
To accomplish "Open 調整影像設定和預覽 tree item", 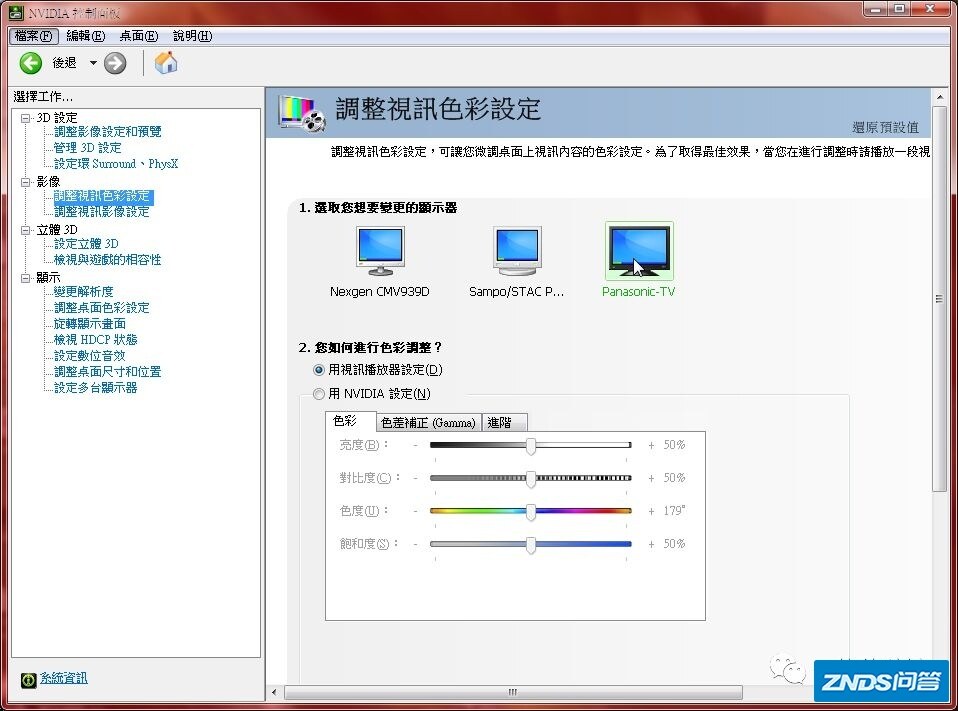I will click(108, 132).
